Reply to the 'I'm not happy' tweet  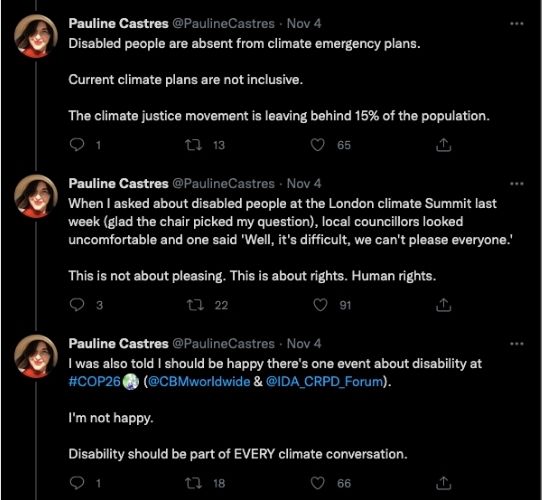point(77,483)
